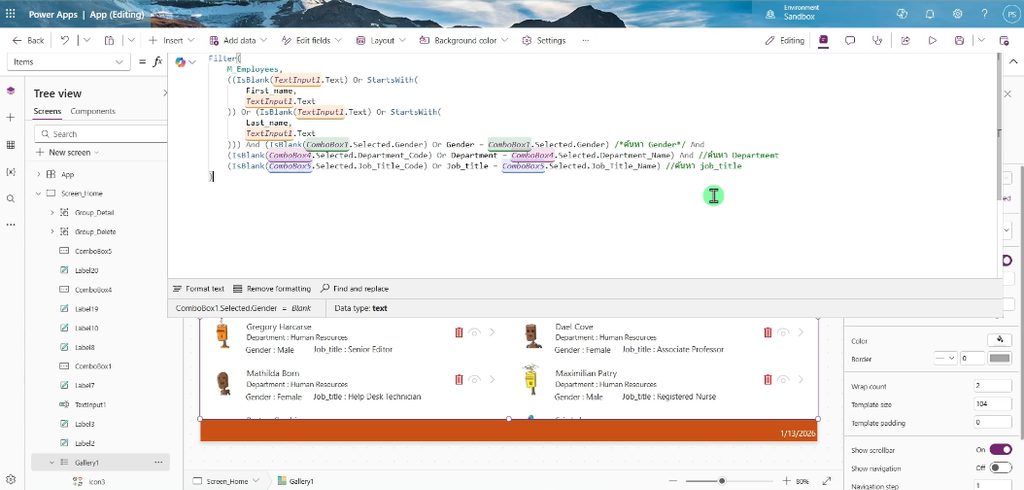Open the header settings gear
The image size is (1024, 490).
coord(957,13)
